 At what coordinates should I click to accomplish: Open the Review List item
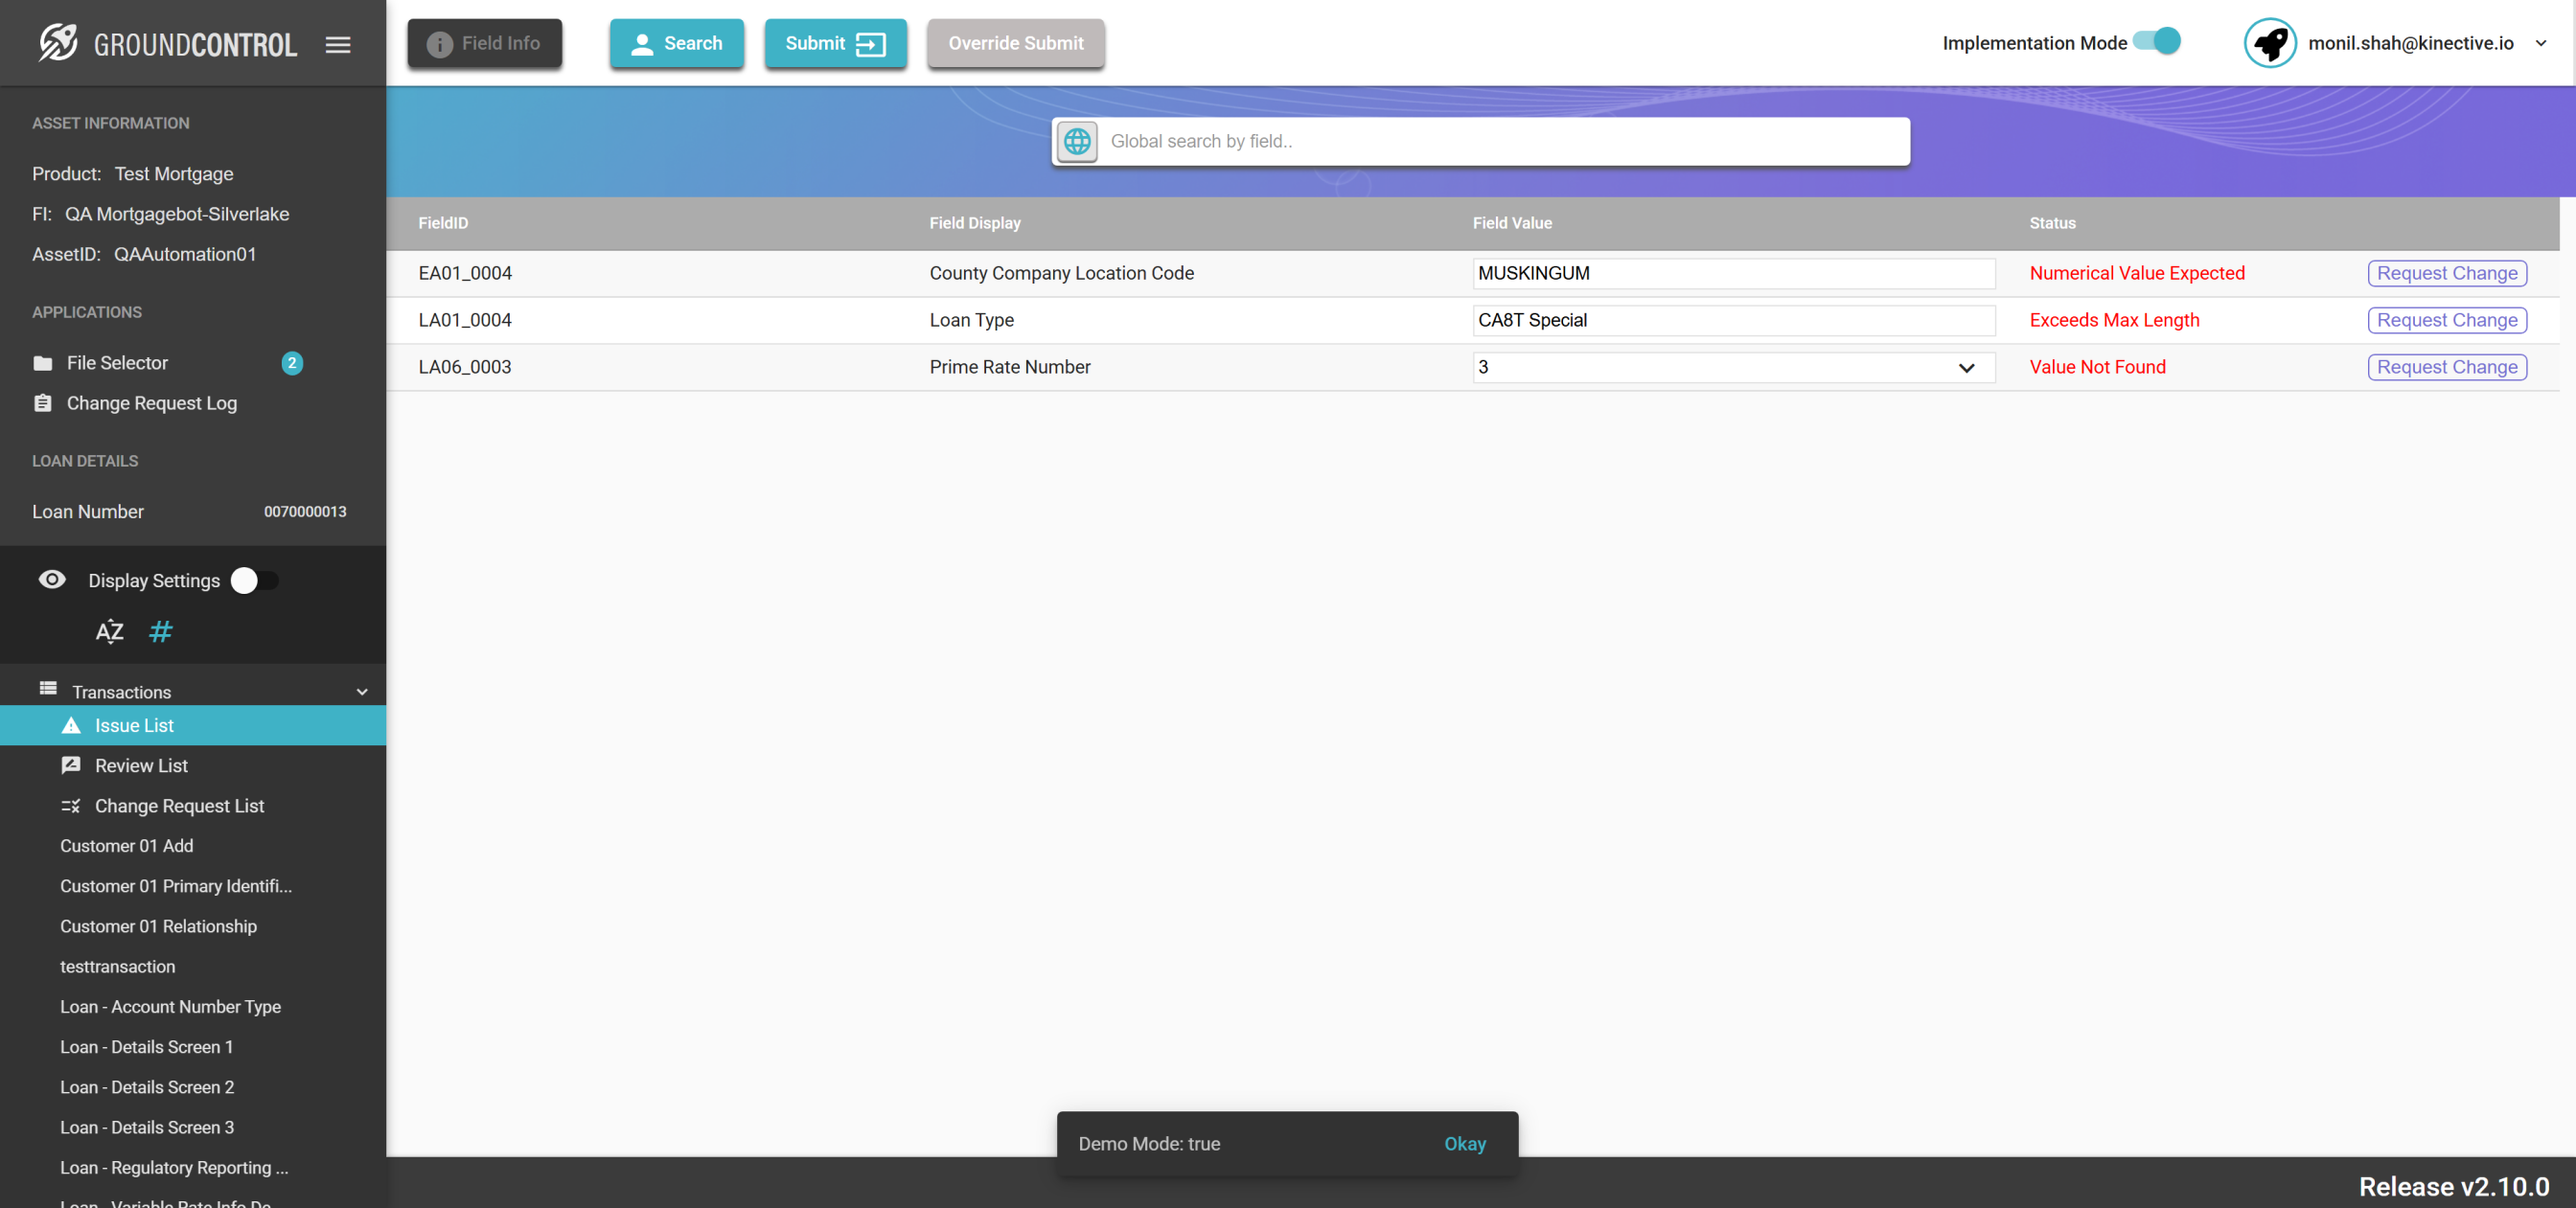point(141,765)
